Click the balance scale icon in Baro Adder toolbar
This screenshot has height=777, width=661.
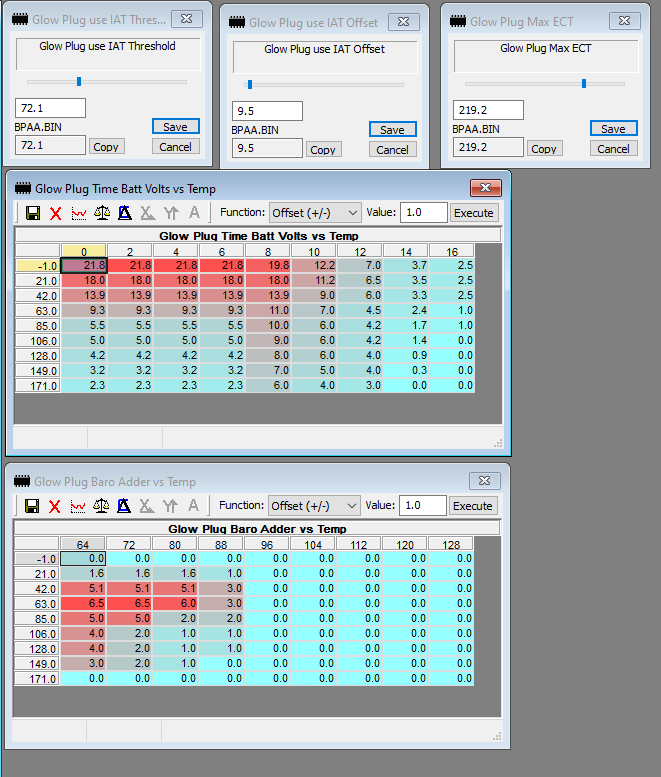pos(101,506)
